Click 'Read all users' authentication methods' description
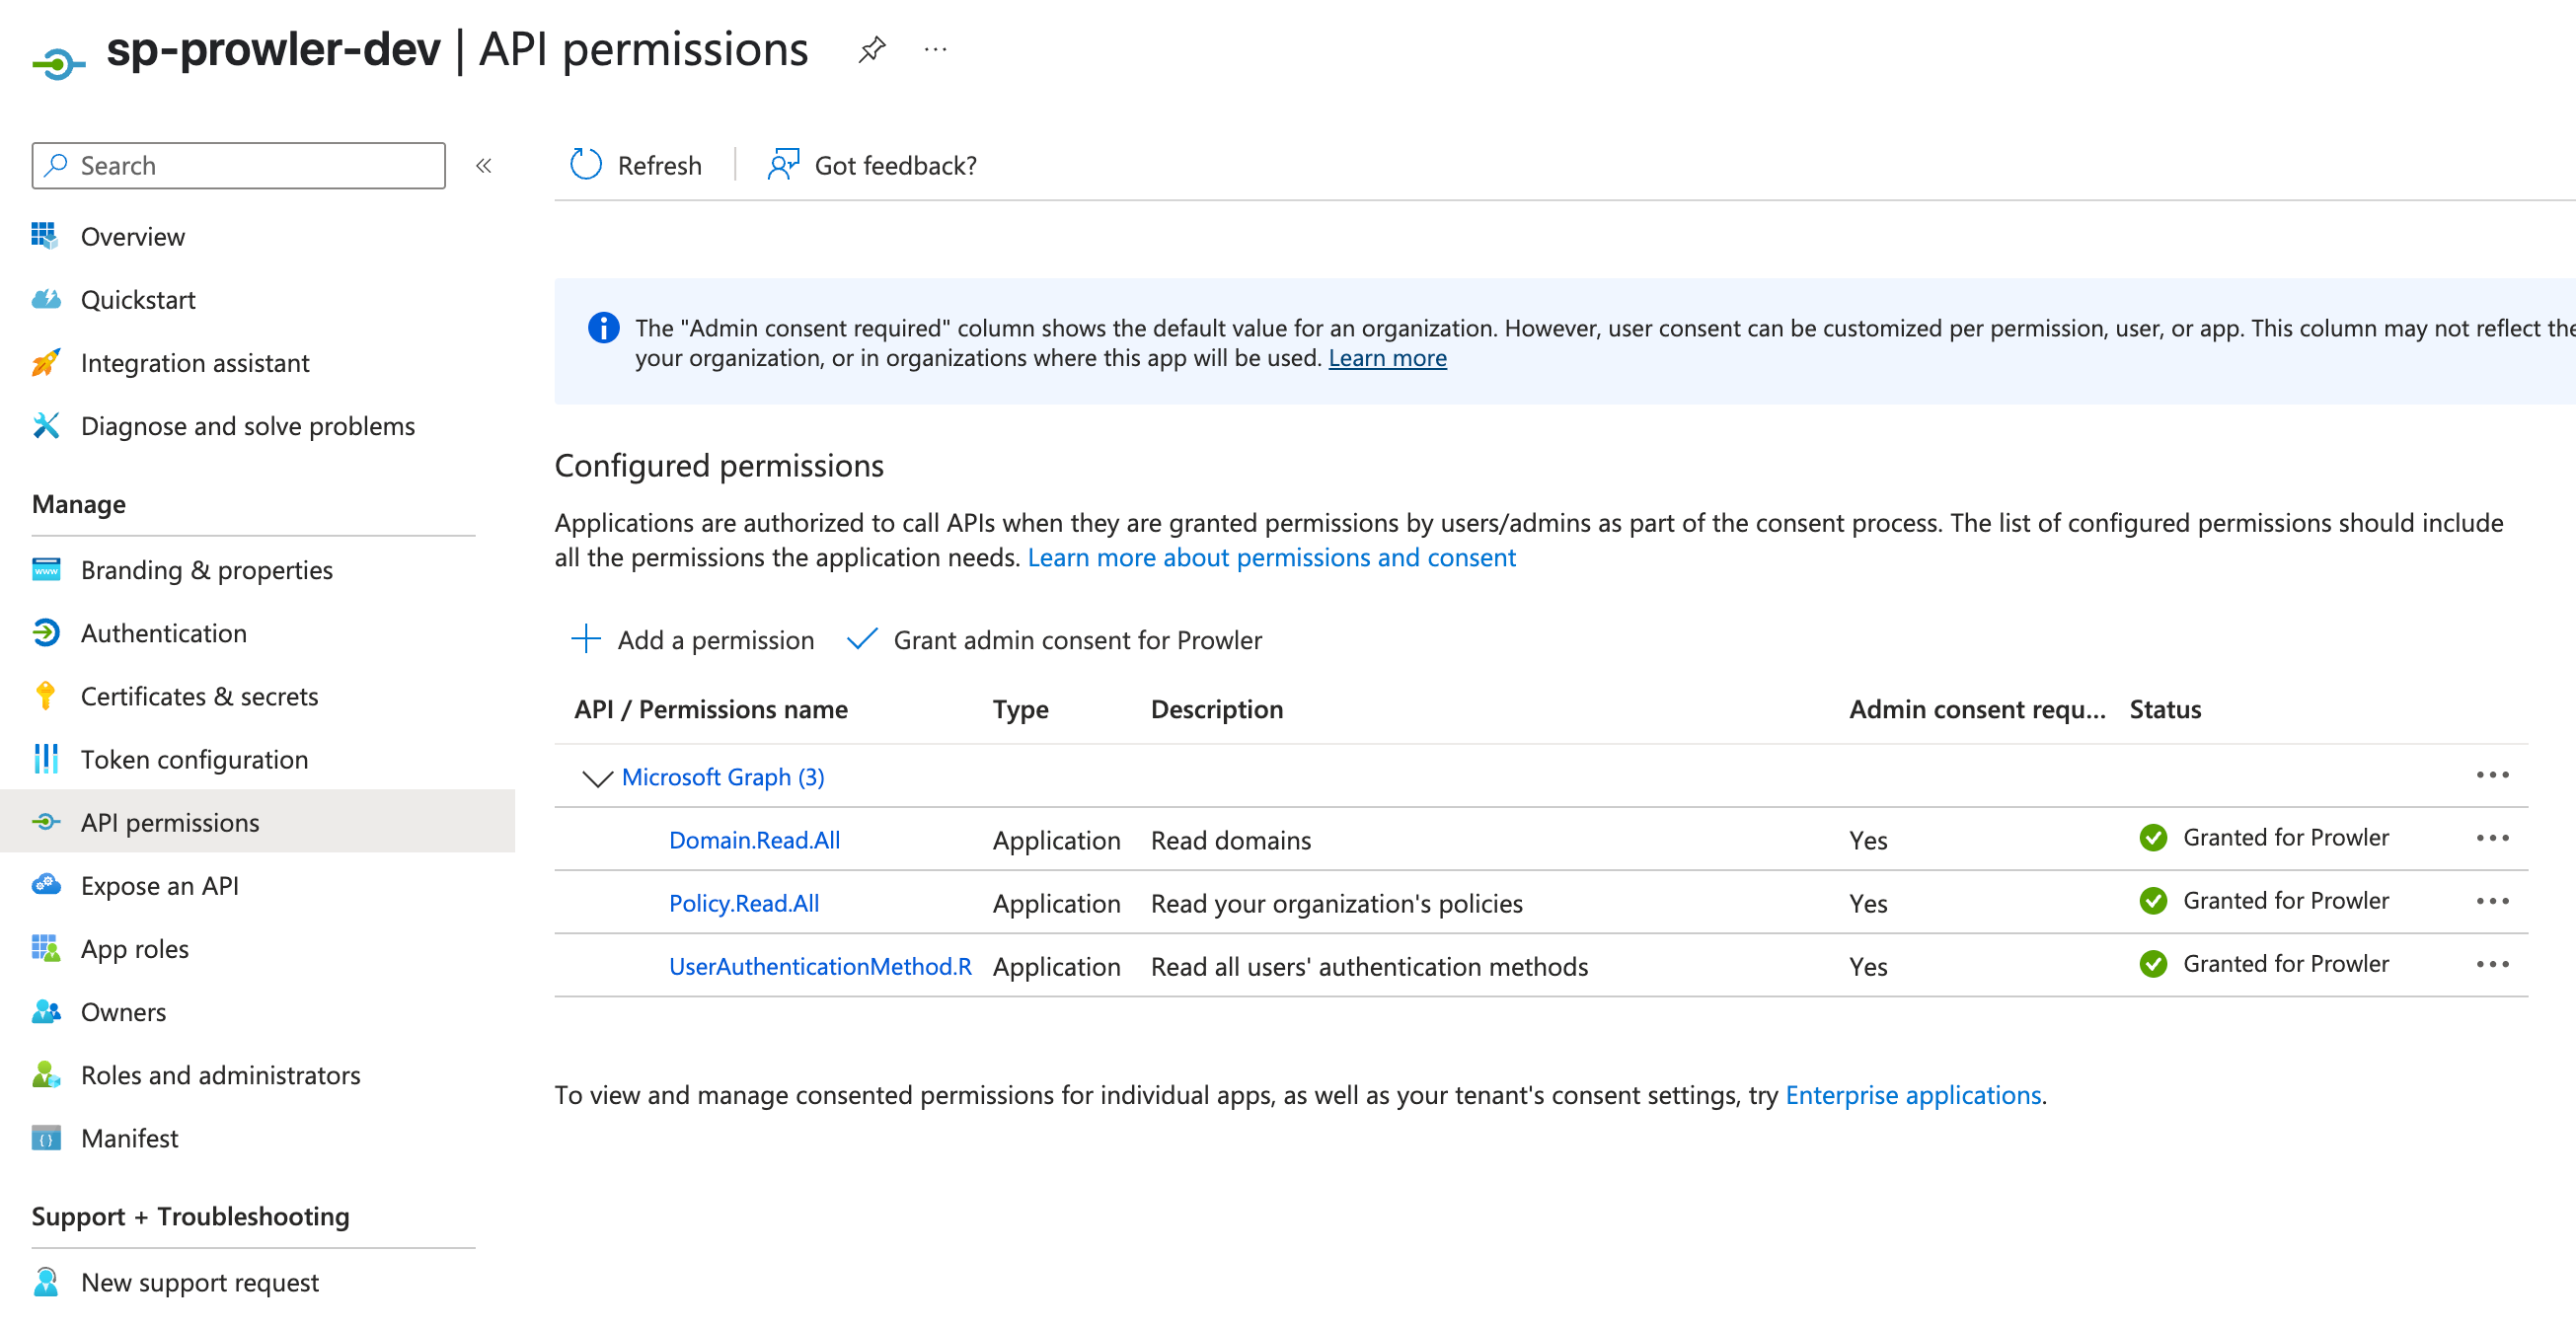 [1369, 965]
